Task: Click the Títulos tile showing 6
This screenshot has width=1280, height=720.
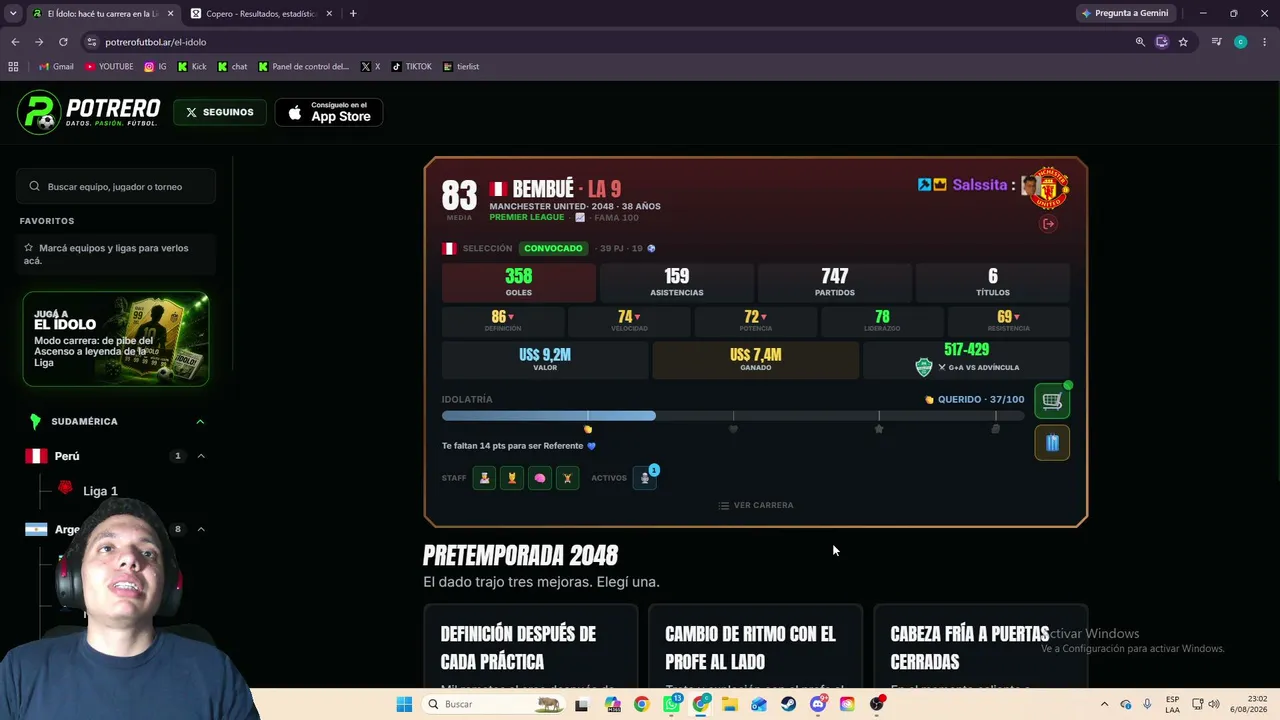Action: coord(993,283)
